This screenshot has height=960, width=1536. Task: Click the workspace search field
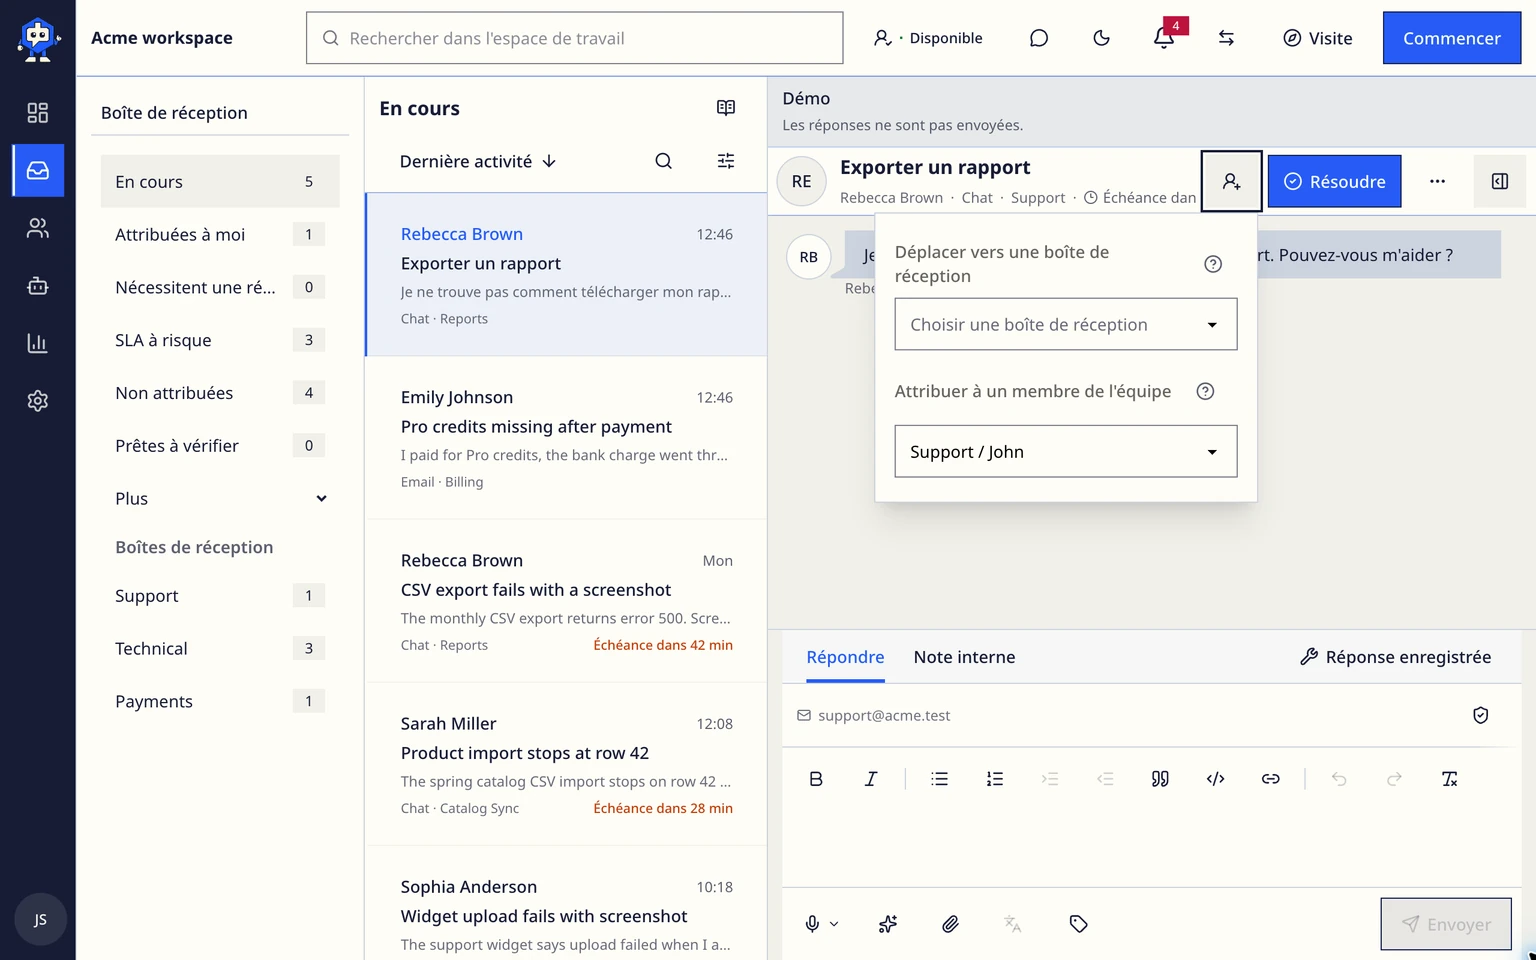click(x=574, y=38)
